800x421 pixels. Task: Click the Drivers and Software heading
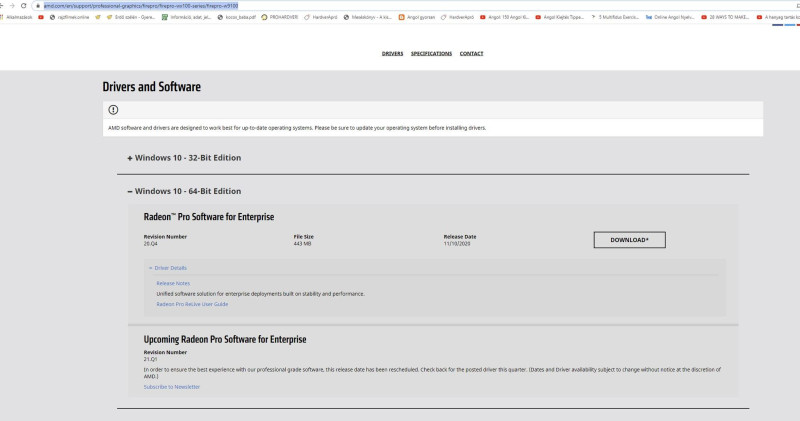152,87
